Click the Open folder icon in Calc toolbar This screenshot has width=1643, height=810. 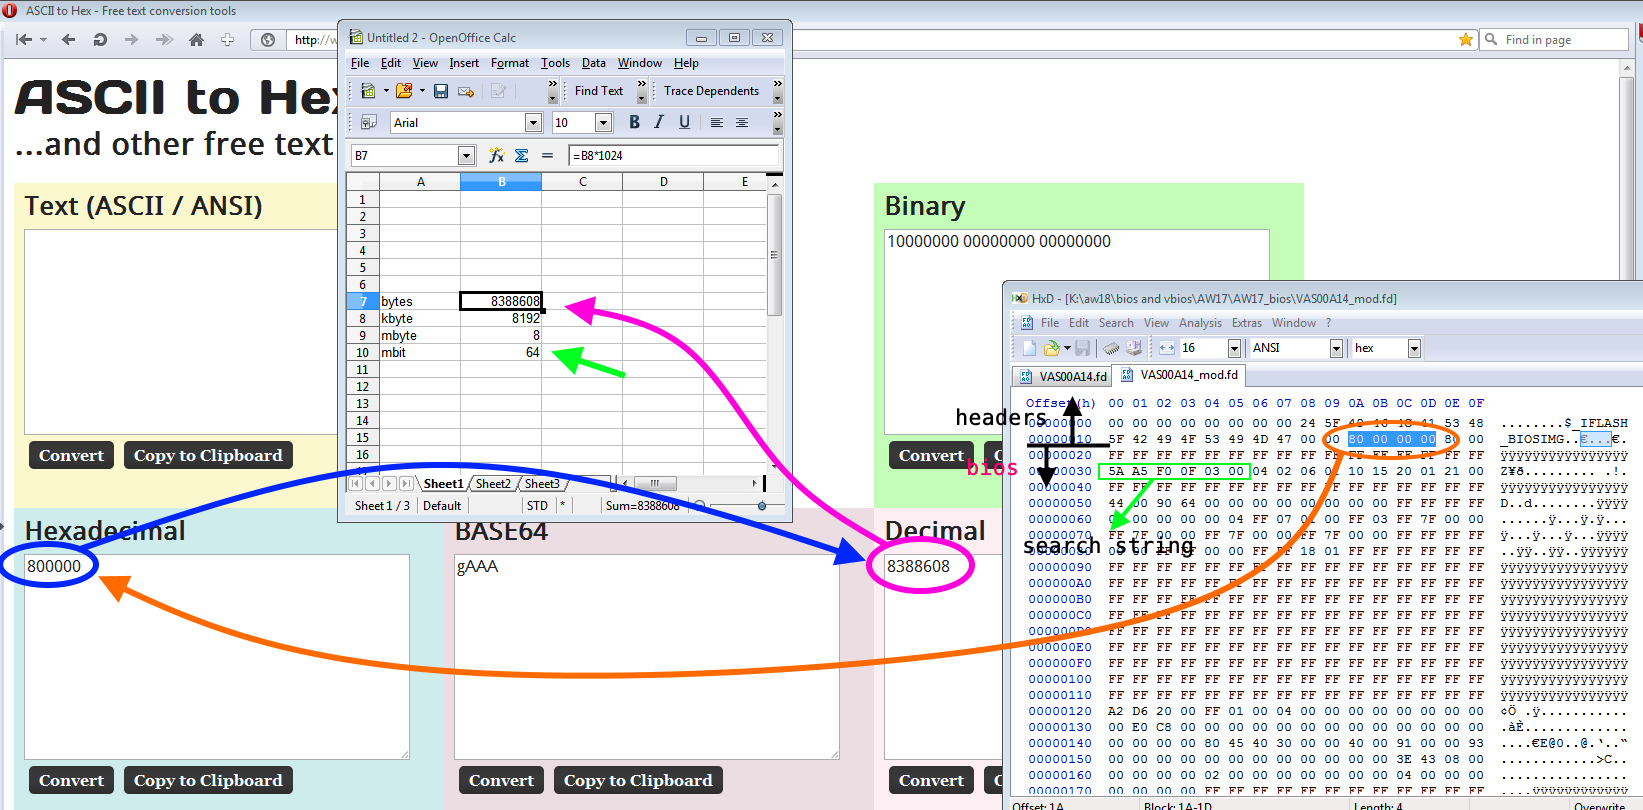coord(404,91)
